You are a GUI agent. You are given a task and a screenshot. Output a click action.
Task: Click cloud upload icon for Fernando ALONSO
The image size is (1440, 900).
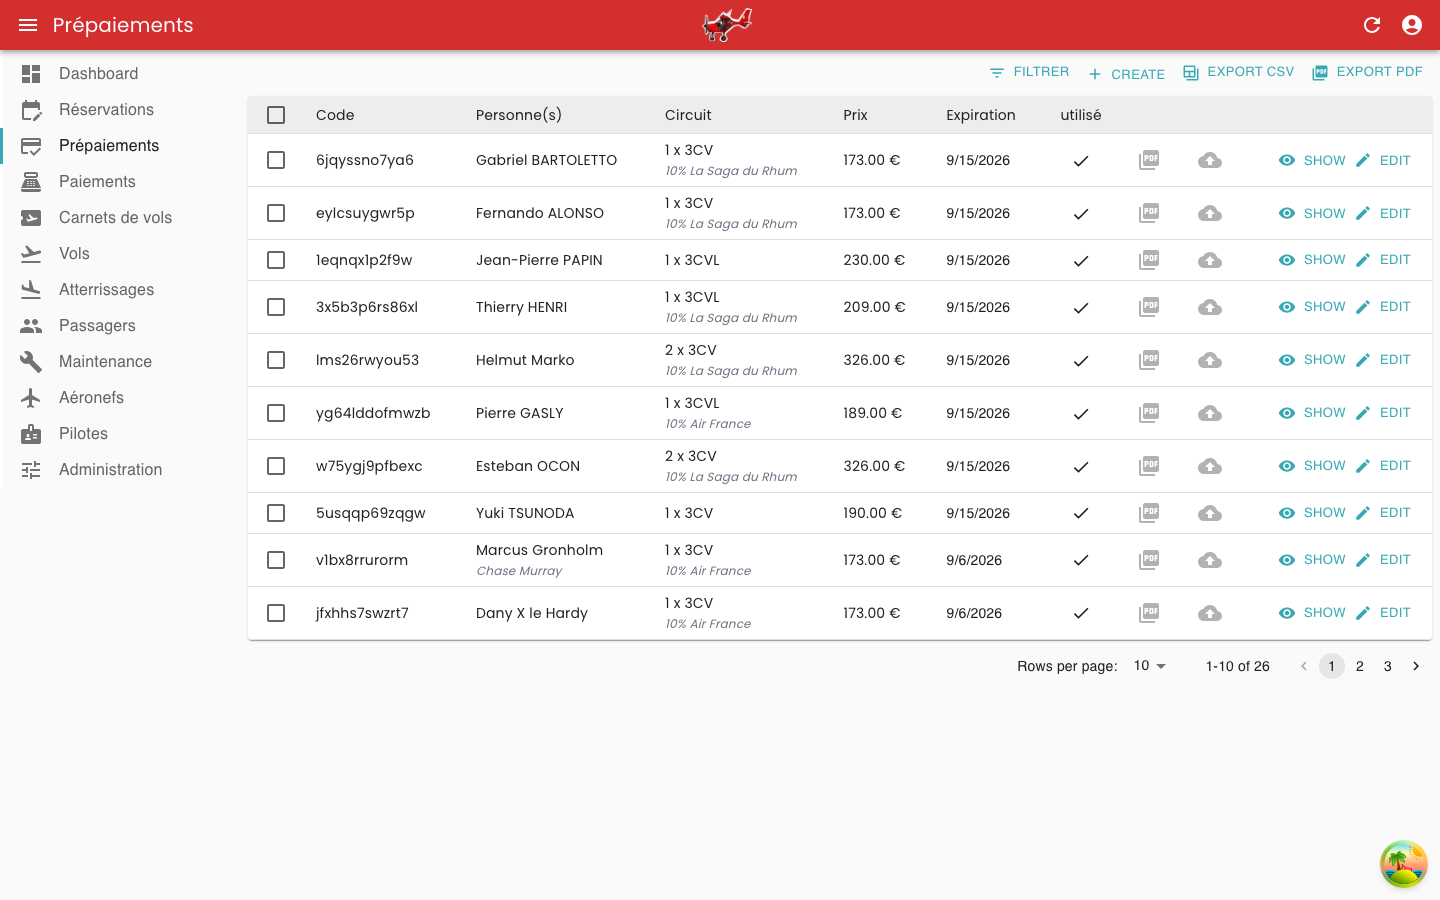(x=1210, y=213)
